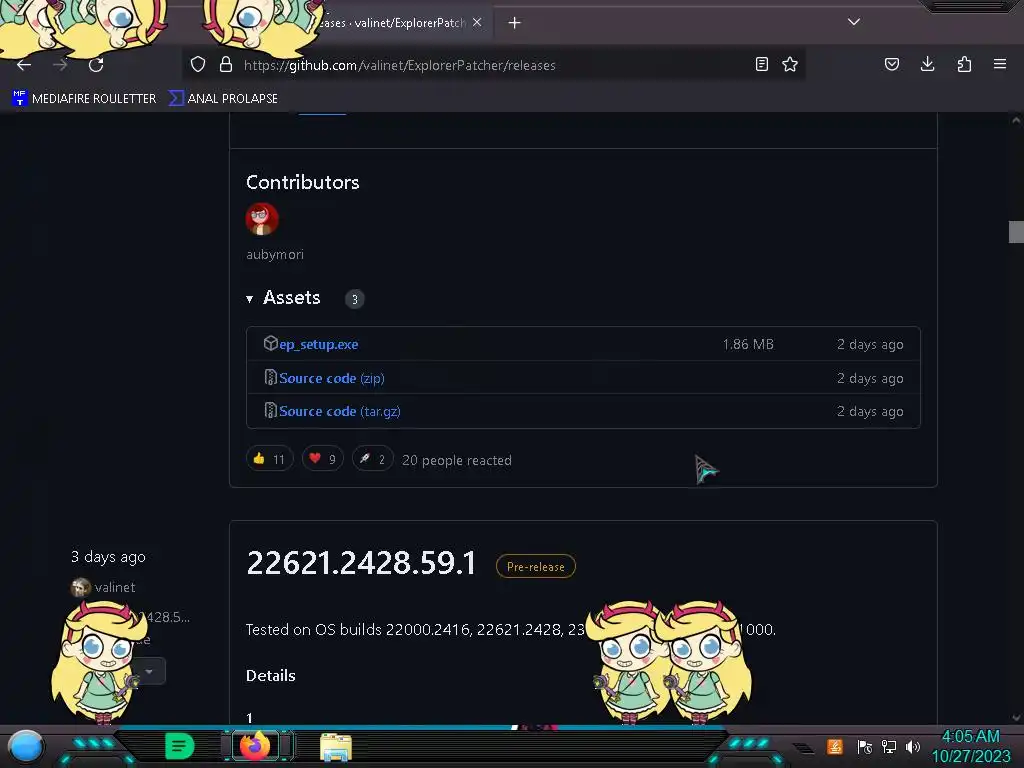Open the green notes app in taskbar
Viewport: 1024px width, 768px height.
[180, 746]
